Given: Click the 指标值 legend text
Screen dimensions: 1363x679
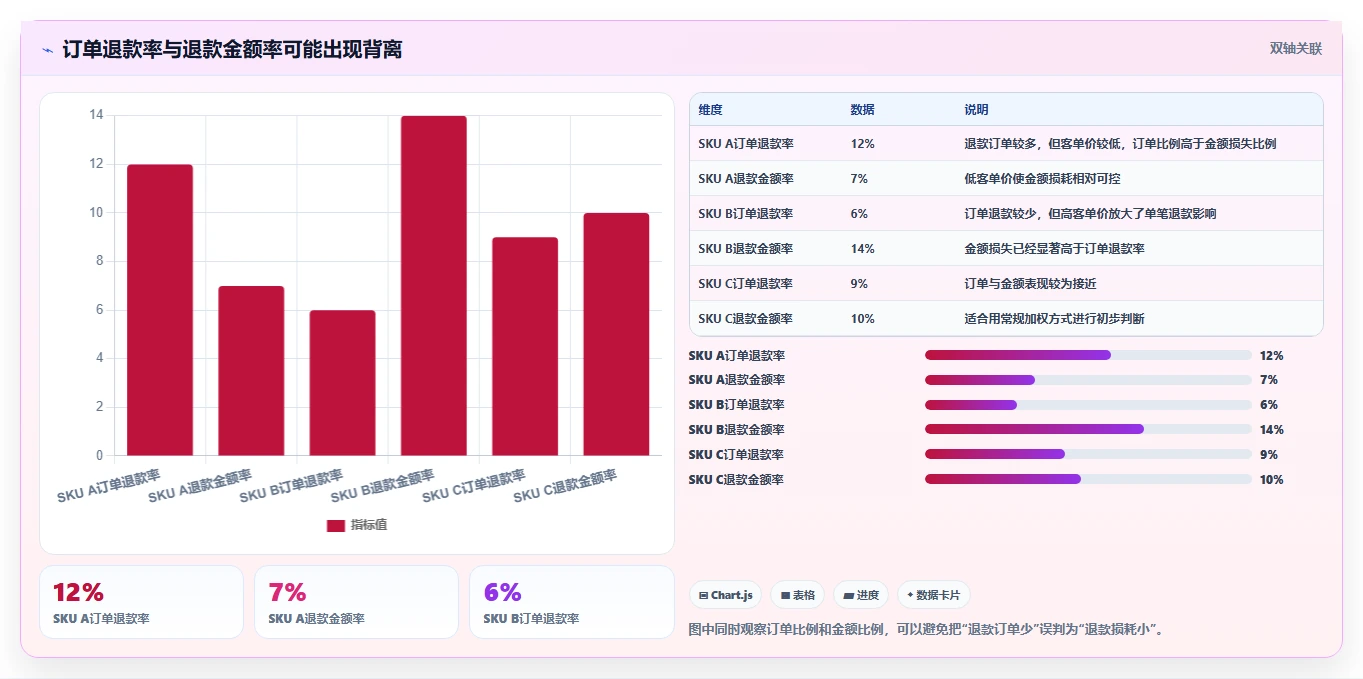Looking at the screenshot, I should tap(369, 525).
